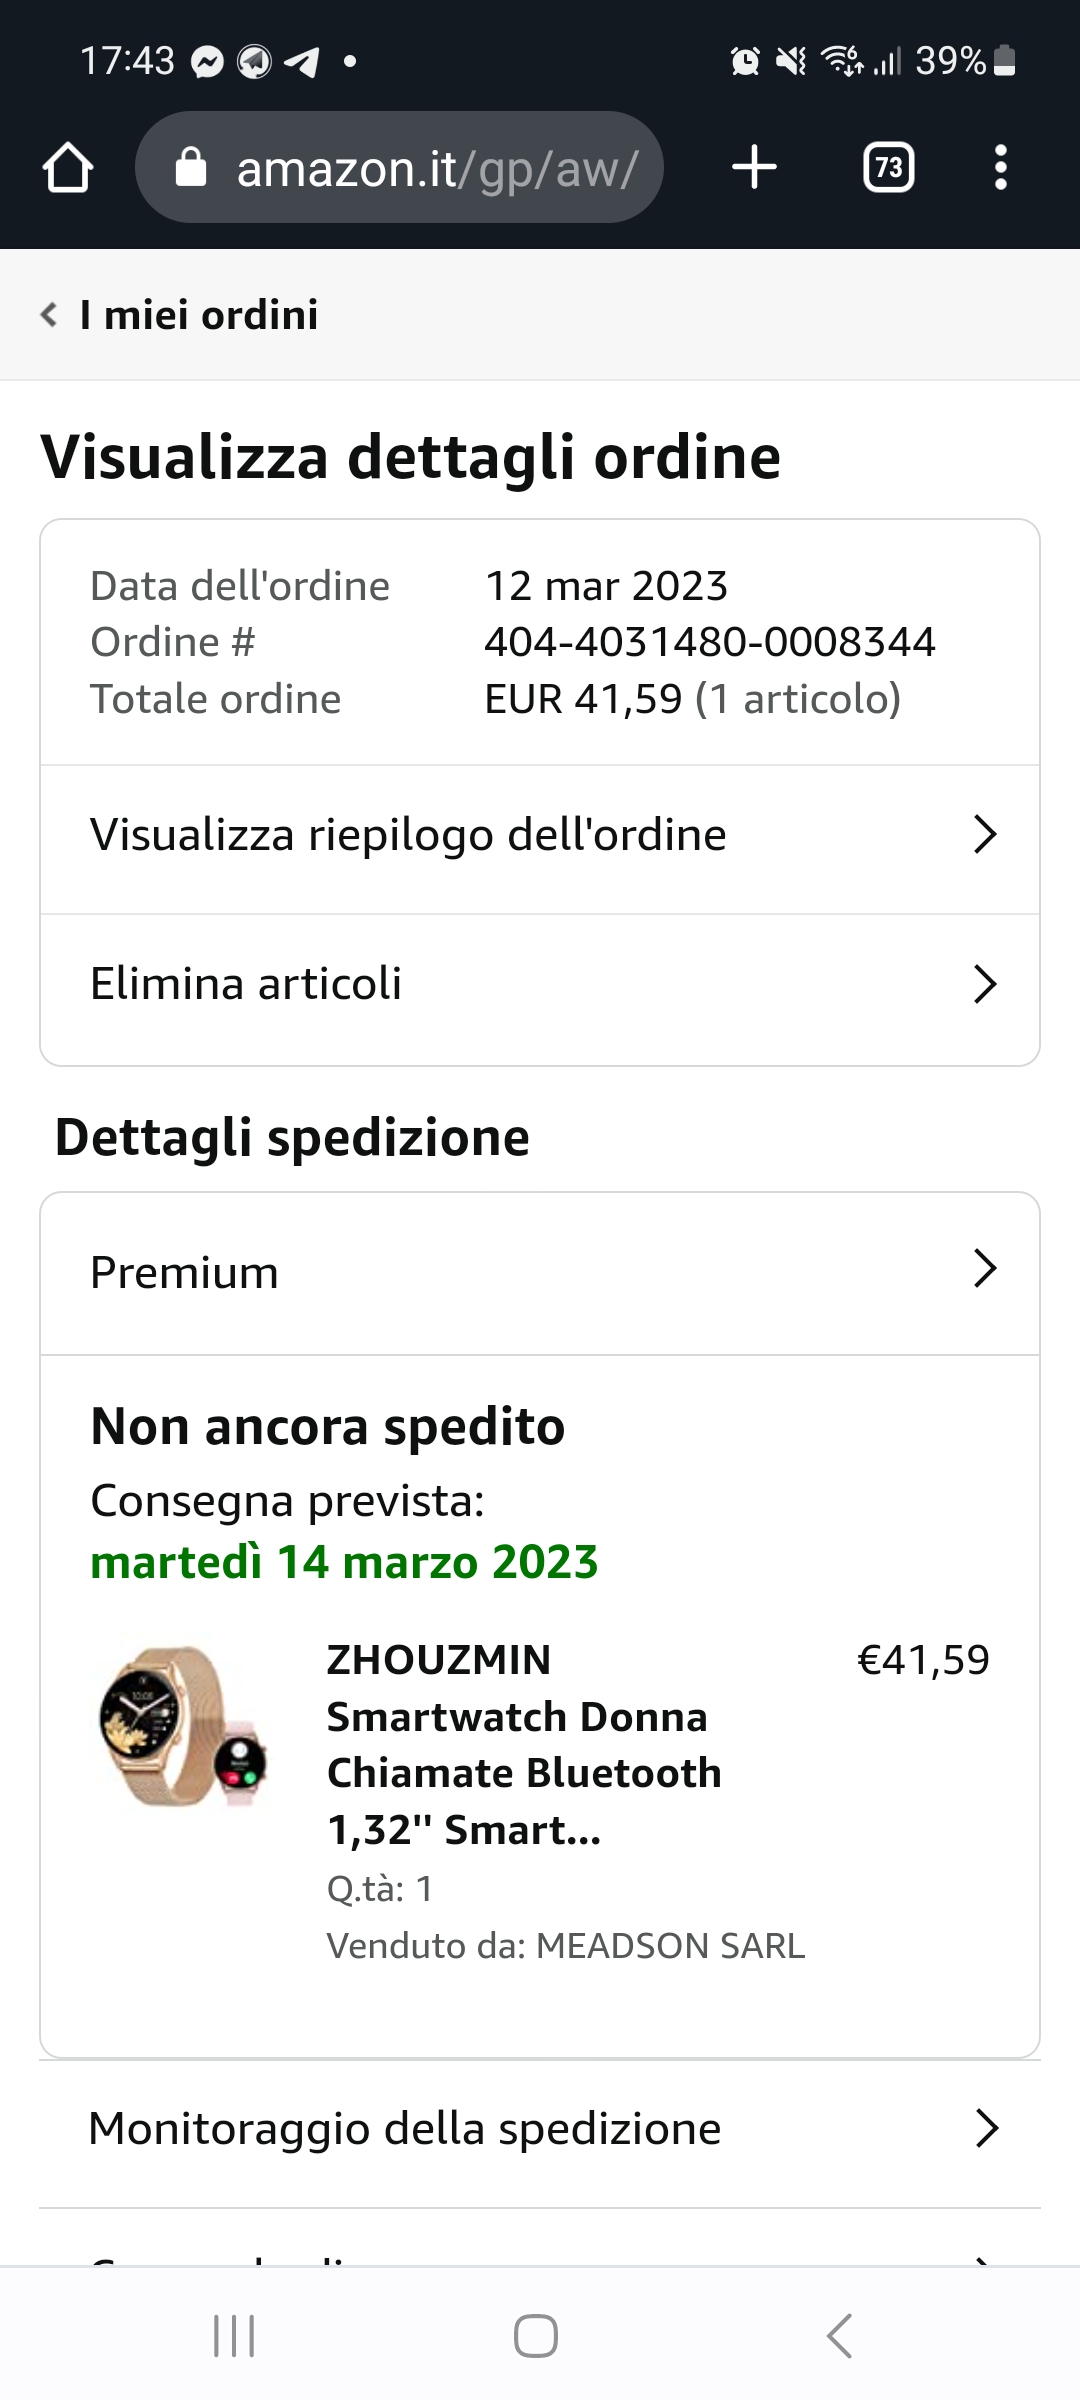Tap the Messenger notification icon in status bar
1080x2400 pixels.
[207, 62]
